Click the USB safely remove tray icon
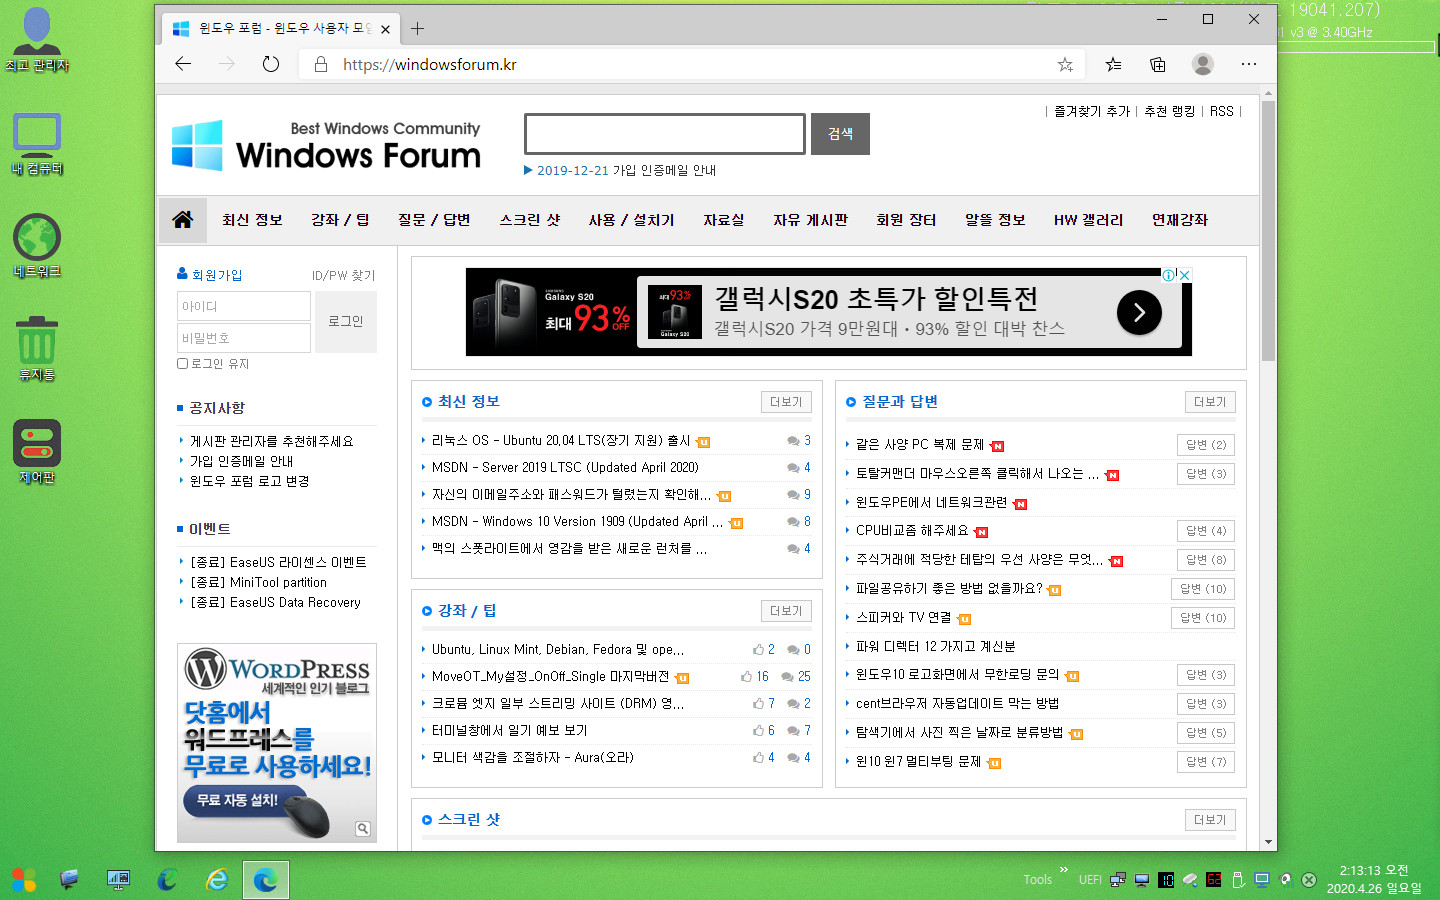This screenshot has width=1440, height=900. point(1237,880)
